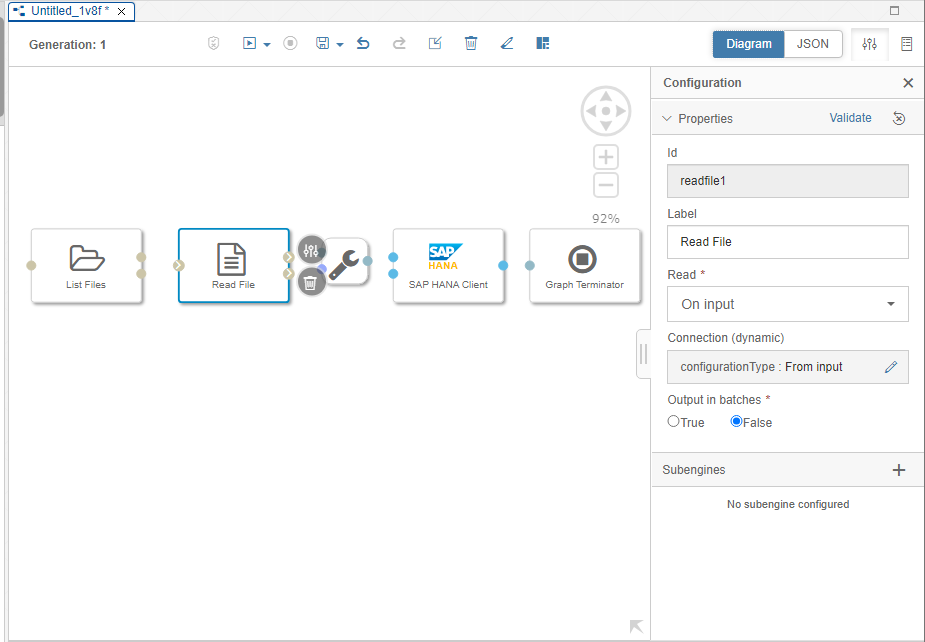The width and height of the screenshot is (925, 642).
Task: Open the Read 'On input' dropdown
Action: tap(788, 304)
